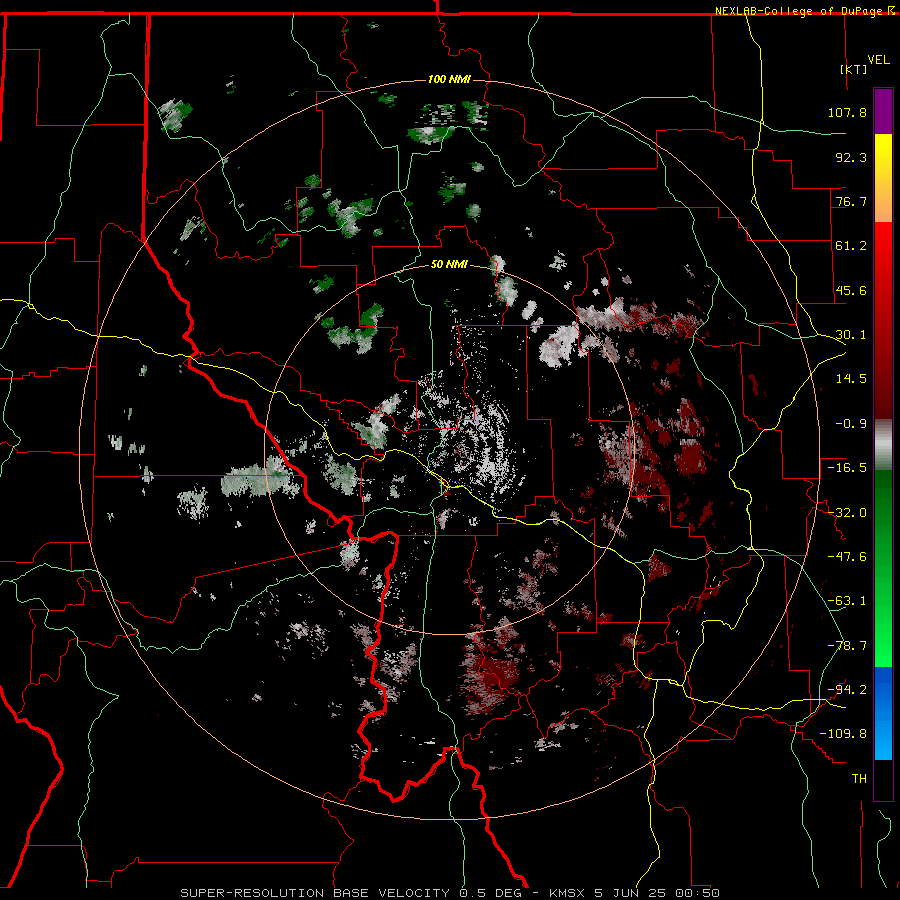The width and height of the screenshot is (900, 900).
Task: Click the -109.8 velocity scale value
Action: (x=844, y=734)
